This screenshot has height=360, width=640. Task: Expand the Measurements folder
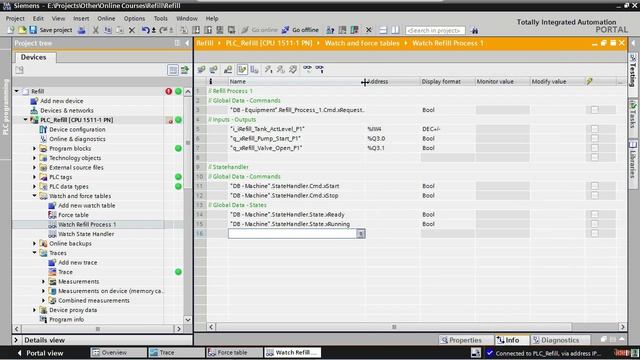click(44, 281)
